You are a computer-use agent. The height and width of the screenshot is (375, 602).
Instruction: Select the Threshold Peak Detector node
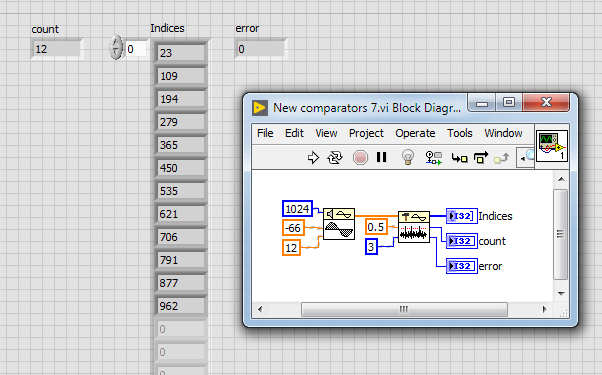coord(414,227)
